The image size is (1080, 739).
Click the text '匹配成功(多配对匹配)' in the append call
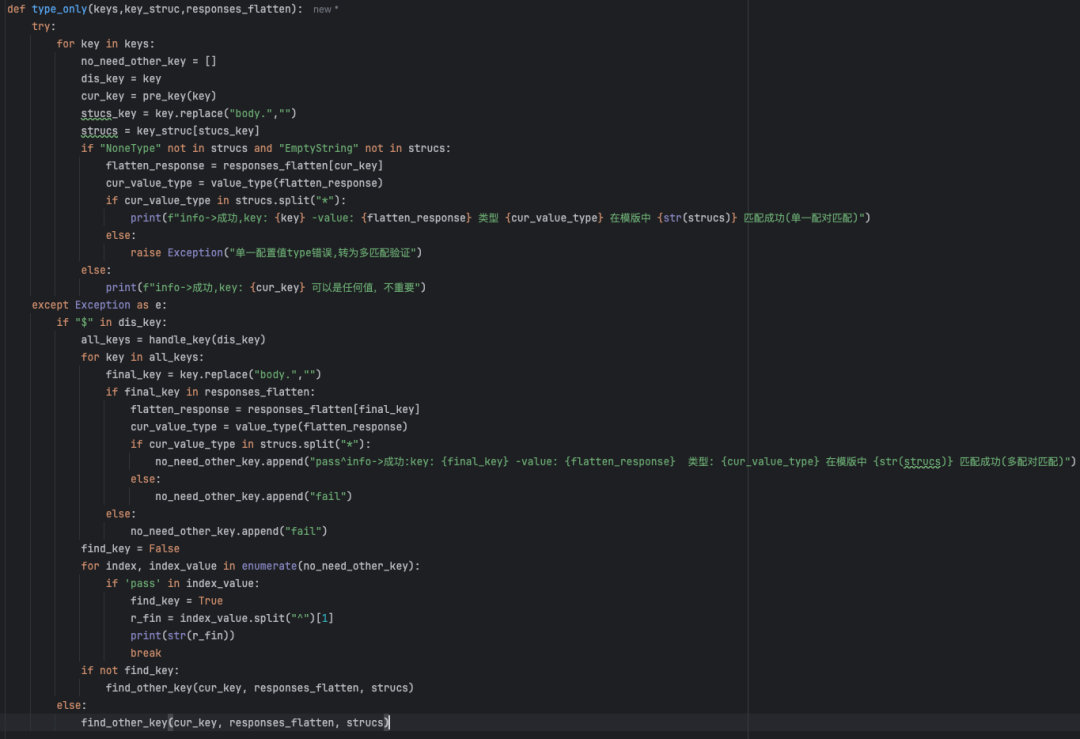point(1012,461)
